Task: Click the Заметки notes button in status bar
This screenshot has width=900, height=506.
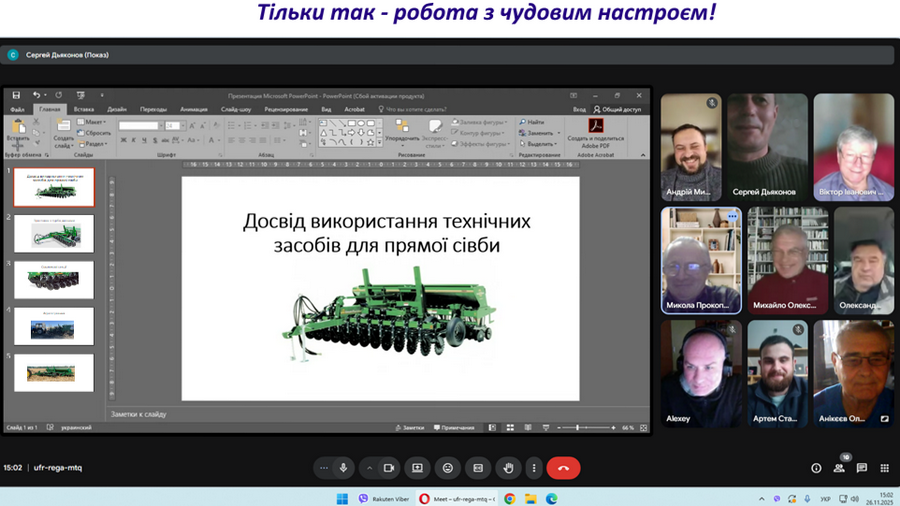Action: coord(411,427)
